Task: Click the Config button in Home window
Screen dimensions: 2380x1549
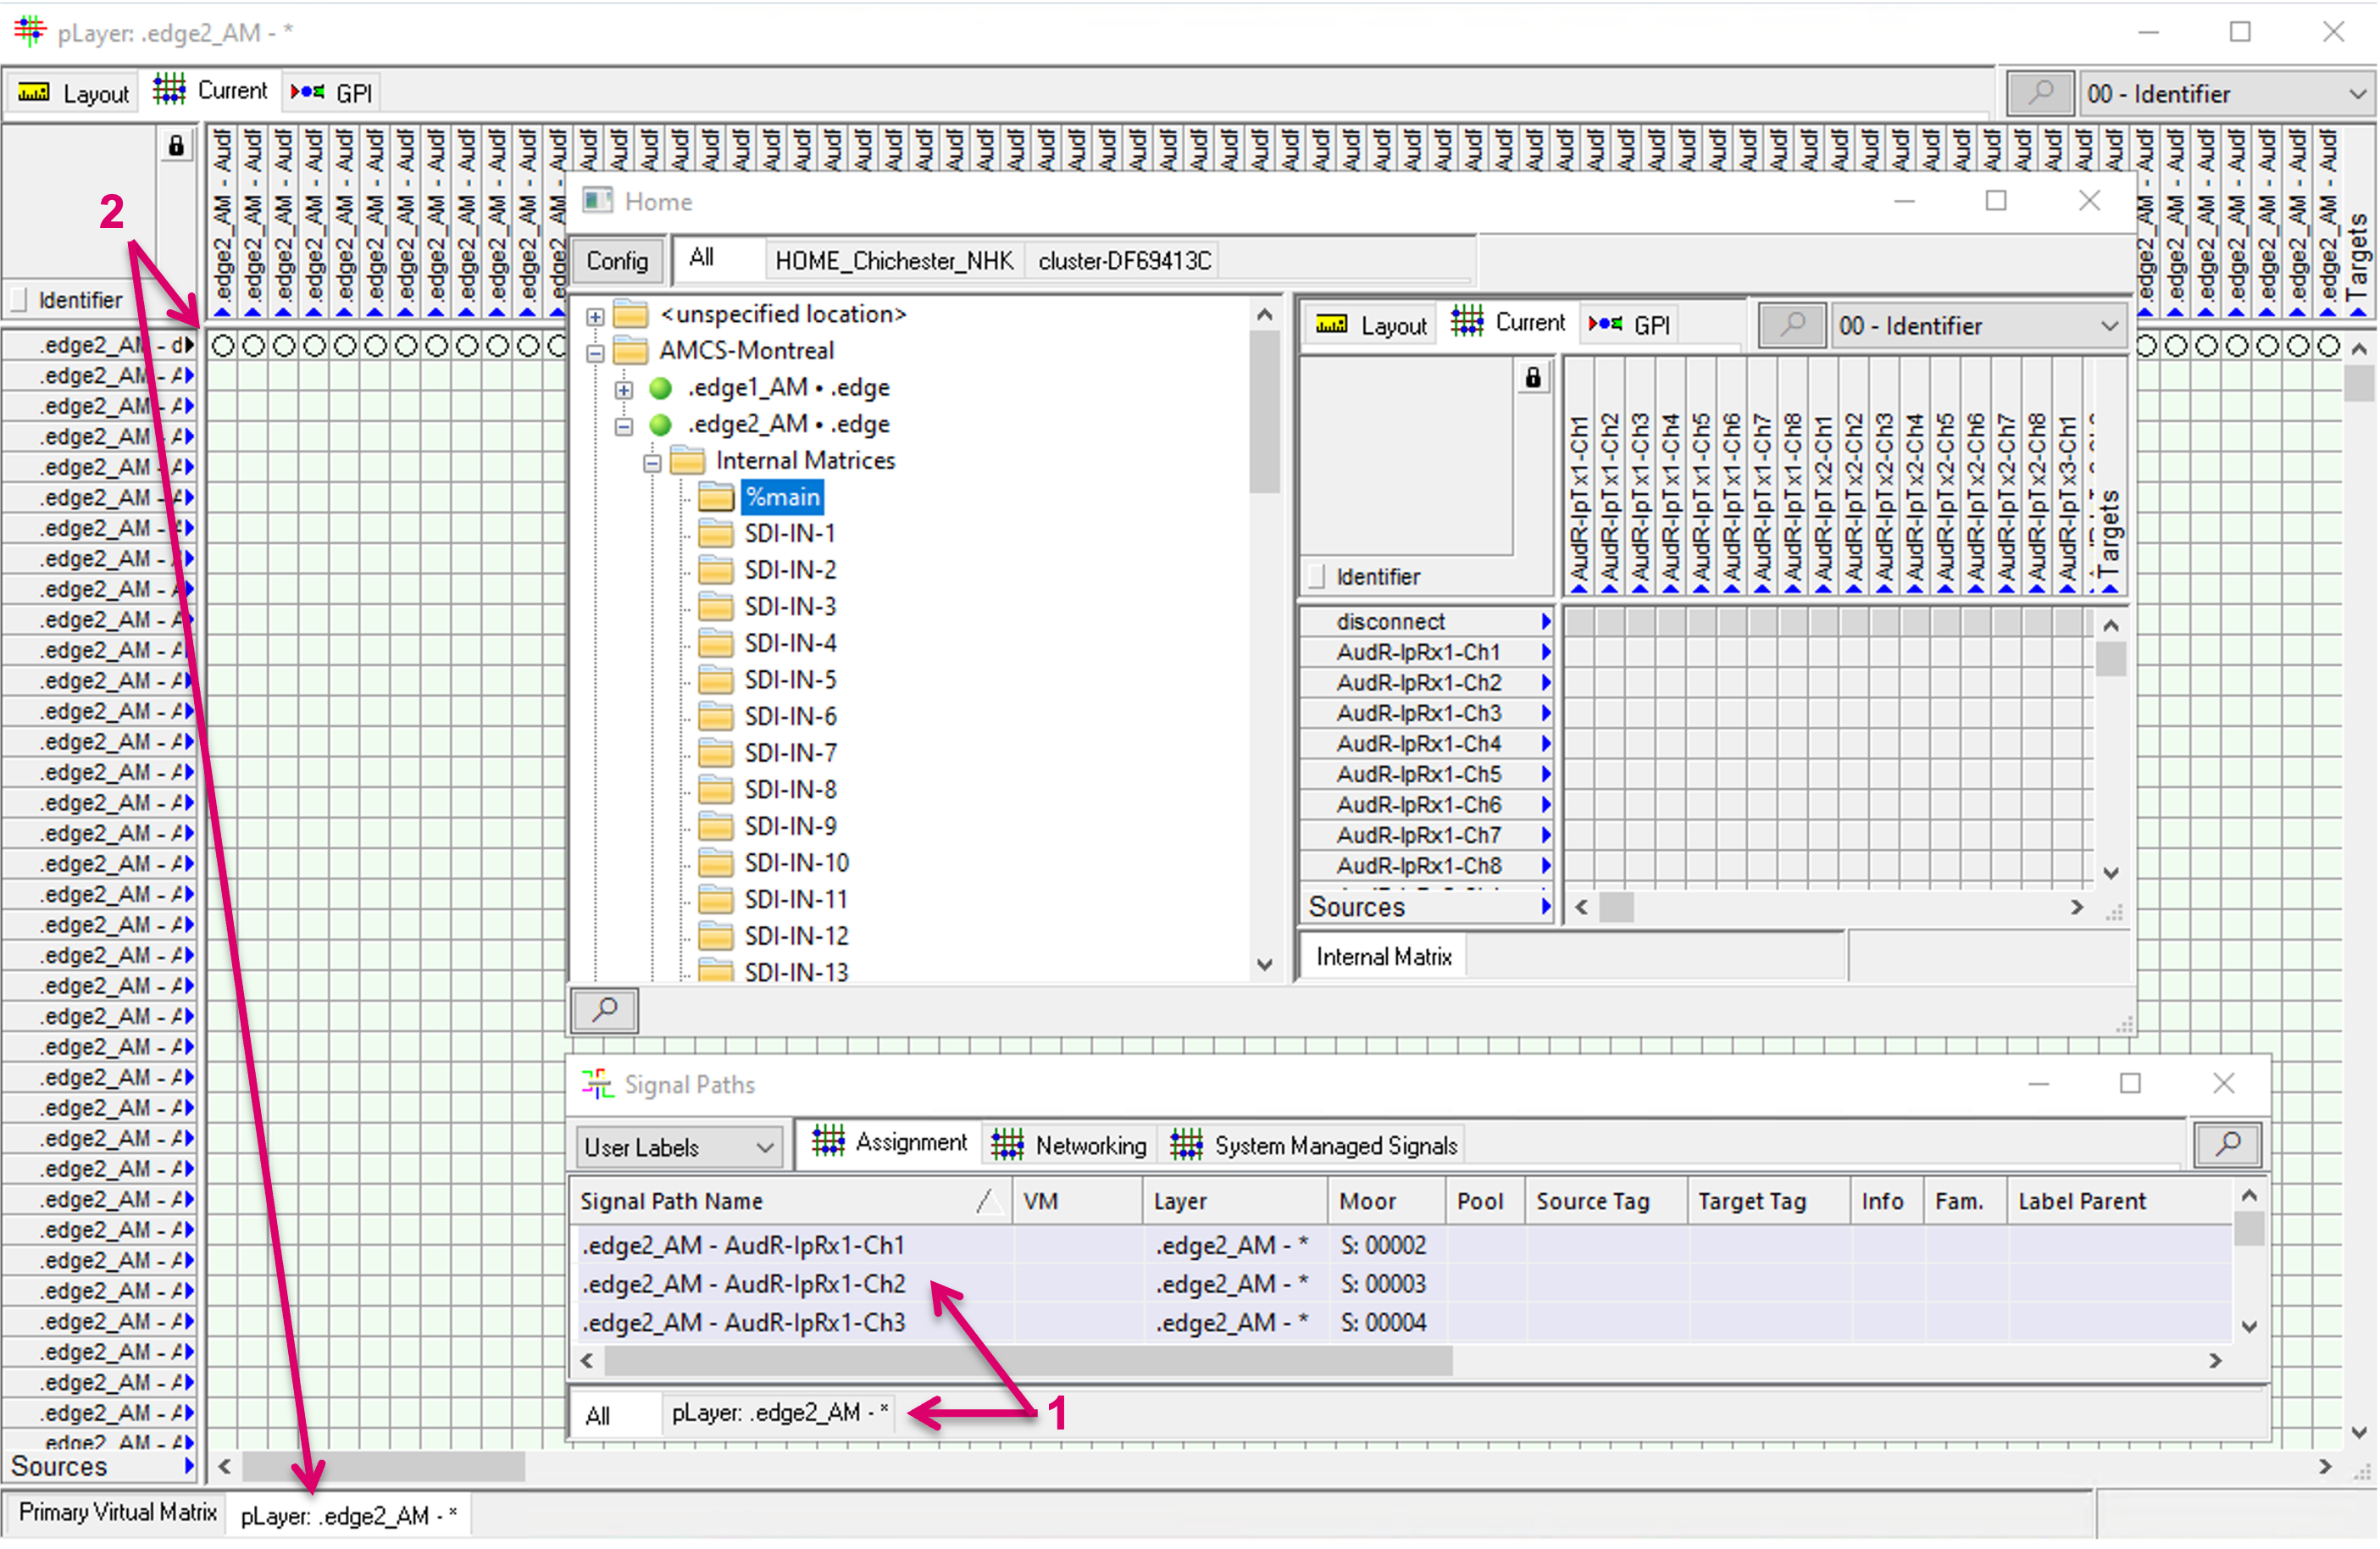Action: [617, 261]
